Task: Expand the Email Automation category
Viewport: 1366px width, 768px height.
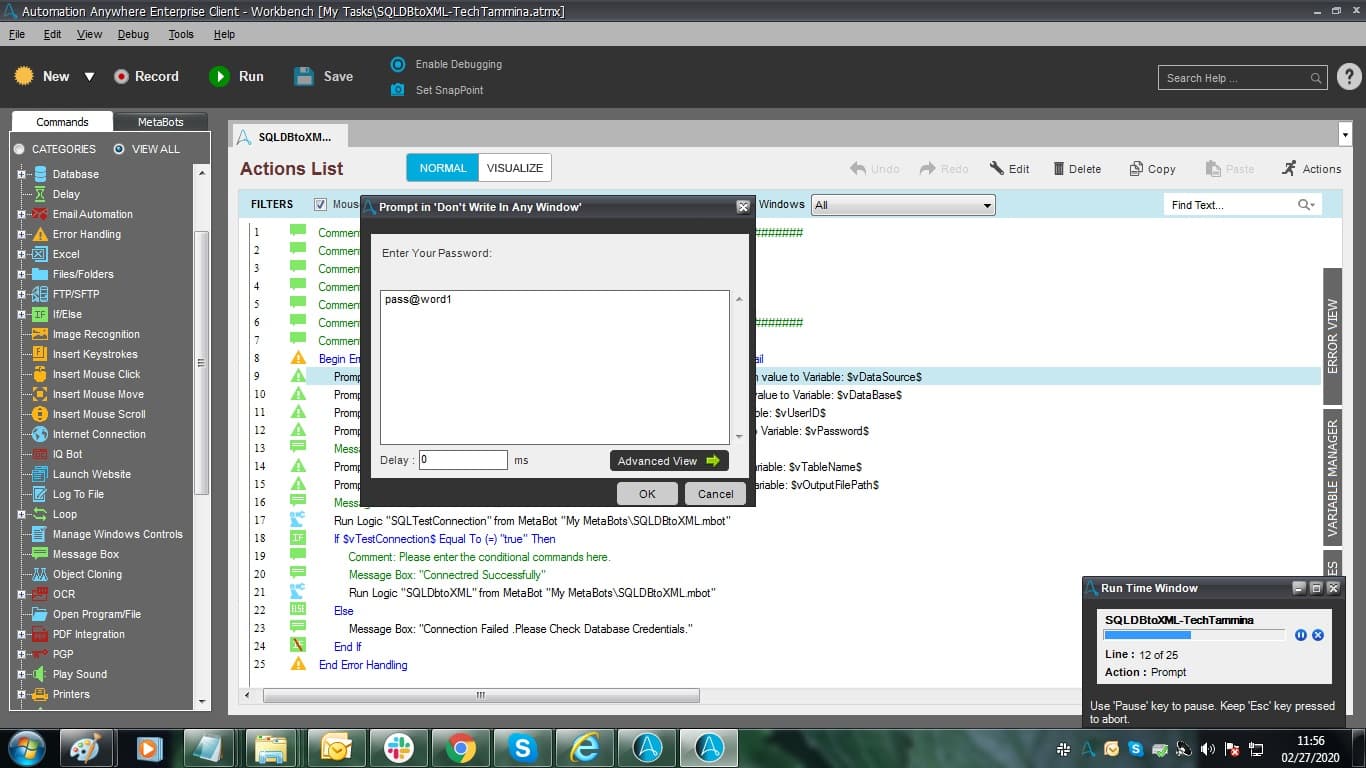Action: point(22,214)
